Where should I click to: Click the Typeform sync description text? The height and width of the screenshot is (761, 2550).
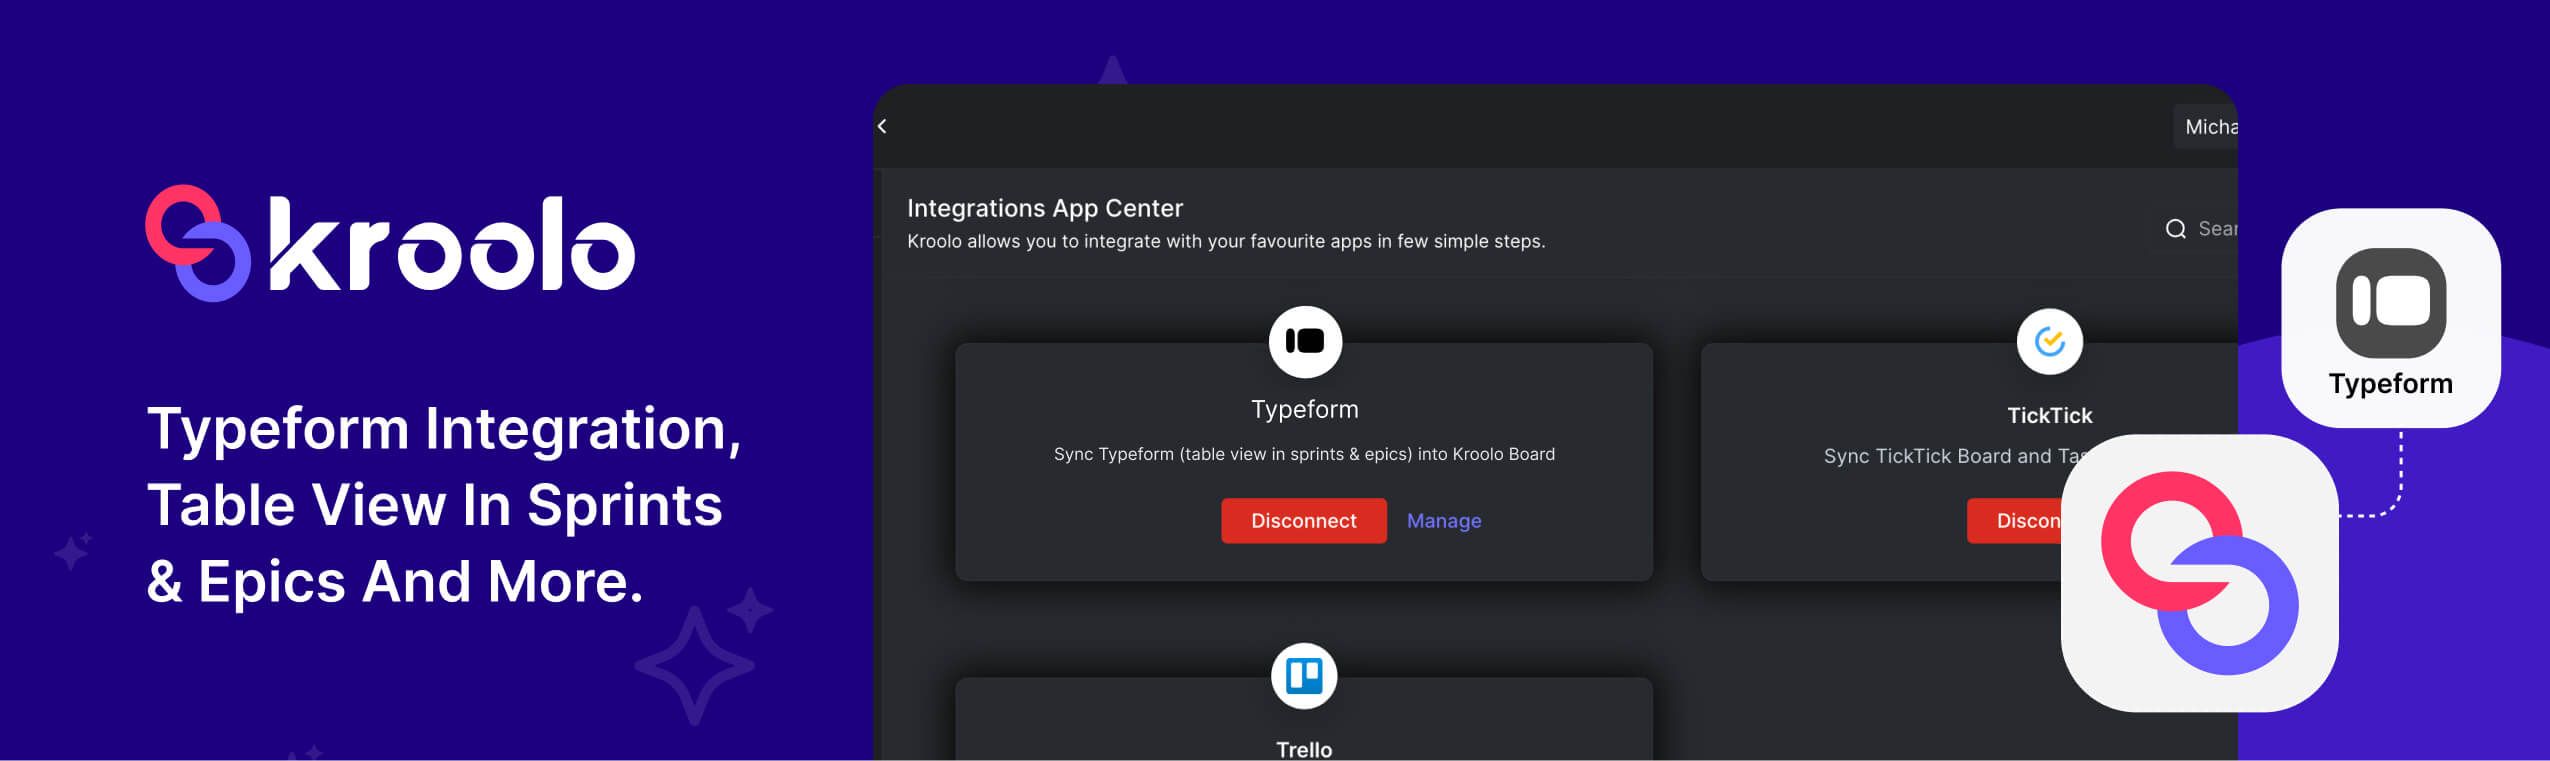click(1304, 454)
